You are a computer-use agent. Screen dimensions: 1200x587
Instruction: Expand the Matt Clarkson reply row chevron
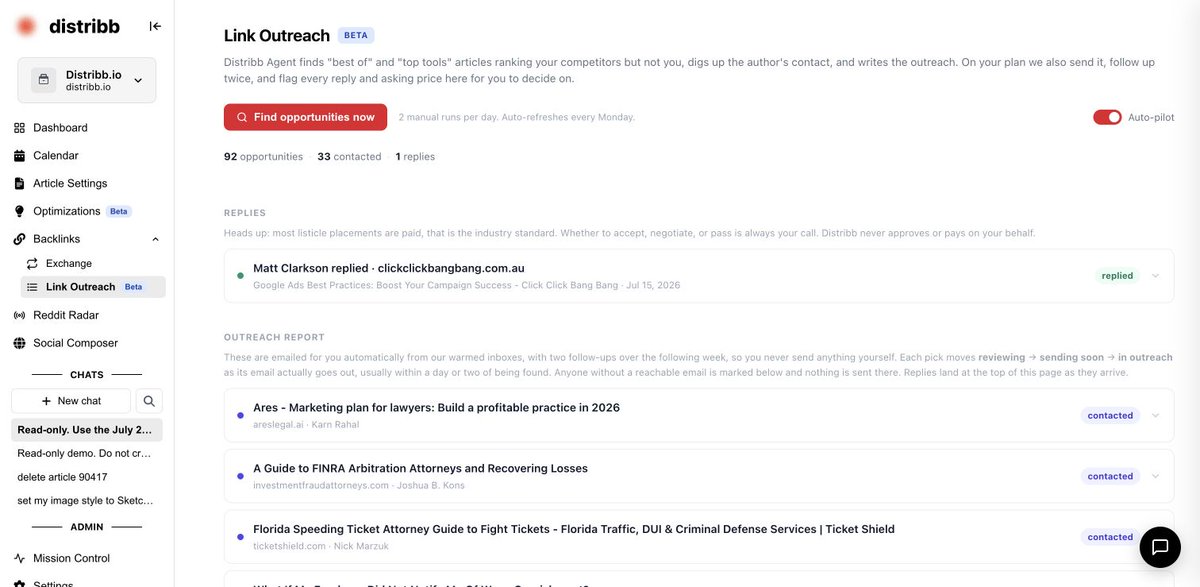pos(1156,276)
